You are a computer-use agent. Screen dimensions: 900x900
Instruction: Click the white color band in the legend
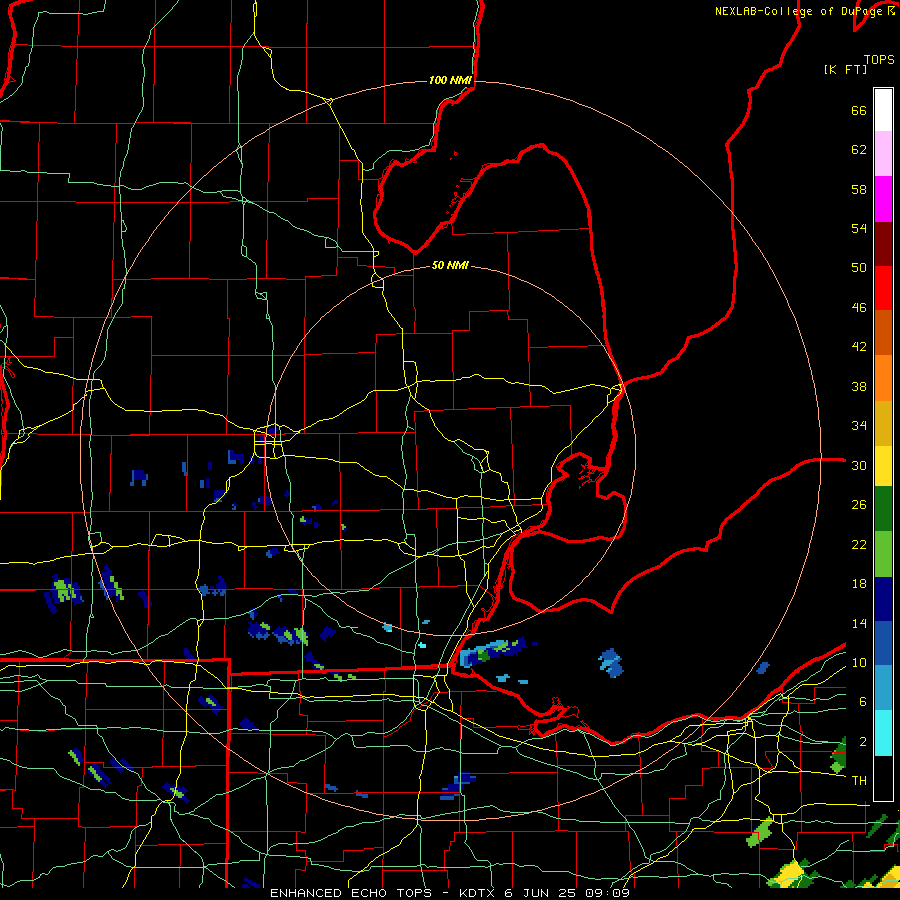883,110
